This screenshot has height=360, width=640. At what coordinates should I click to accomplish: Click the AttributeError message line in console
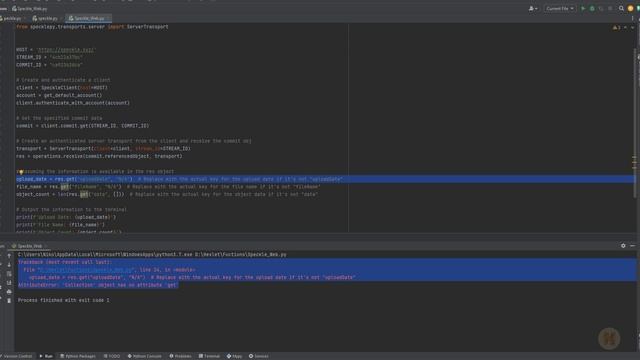pyautogui.click(x=98, y=285)
